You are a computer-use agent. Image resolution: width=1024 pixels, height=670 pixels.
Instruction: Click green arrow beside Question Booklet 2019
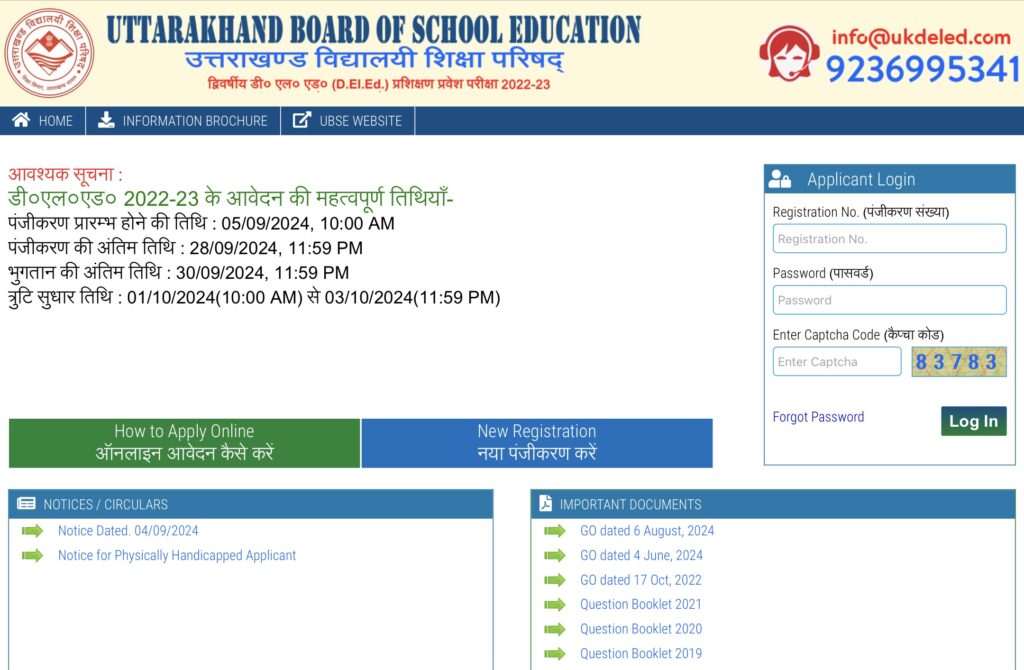pos(554,654)
